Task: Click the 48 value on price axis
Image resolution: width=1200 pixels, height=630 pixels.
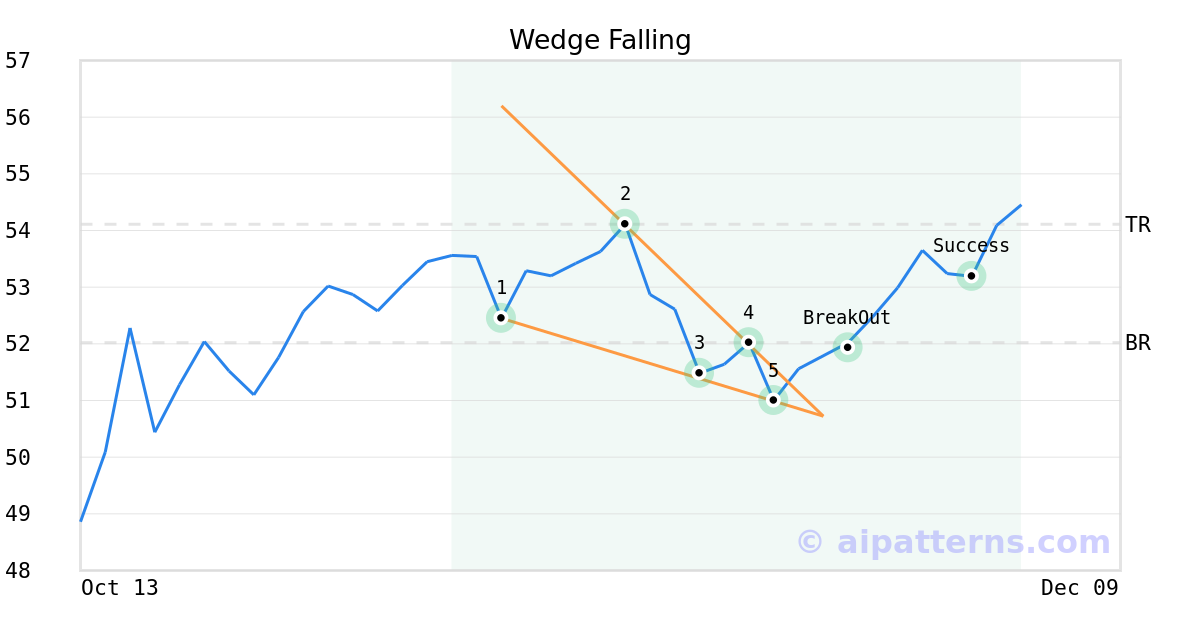Action: pyautogui.click(x=18, y=571)
